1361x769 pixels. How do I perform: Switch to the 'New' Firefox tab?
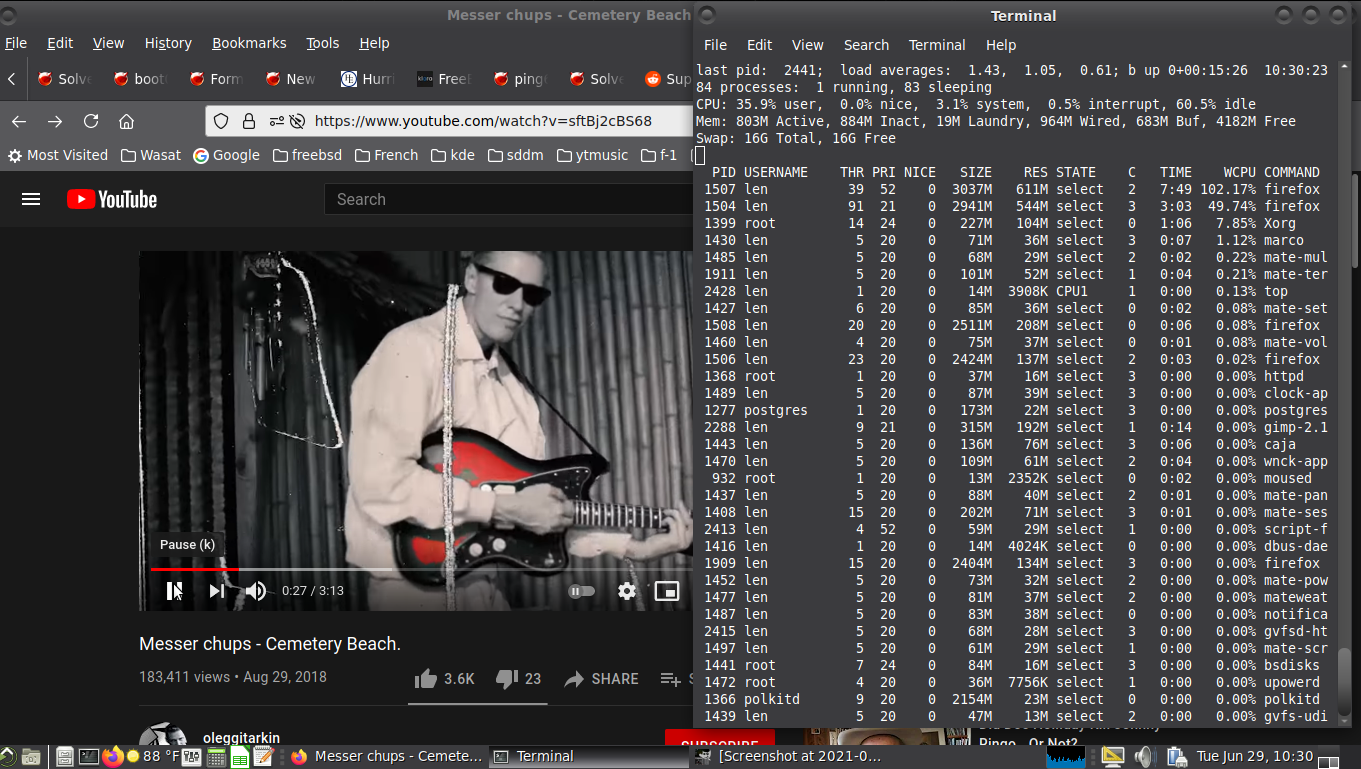point(293,79)
